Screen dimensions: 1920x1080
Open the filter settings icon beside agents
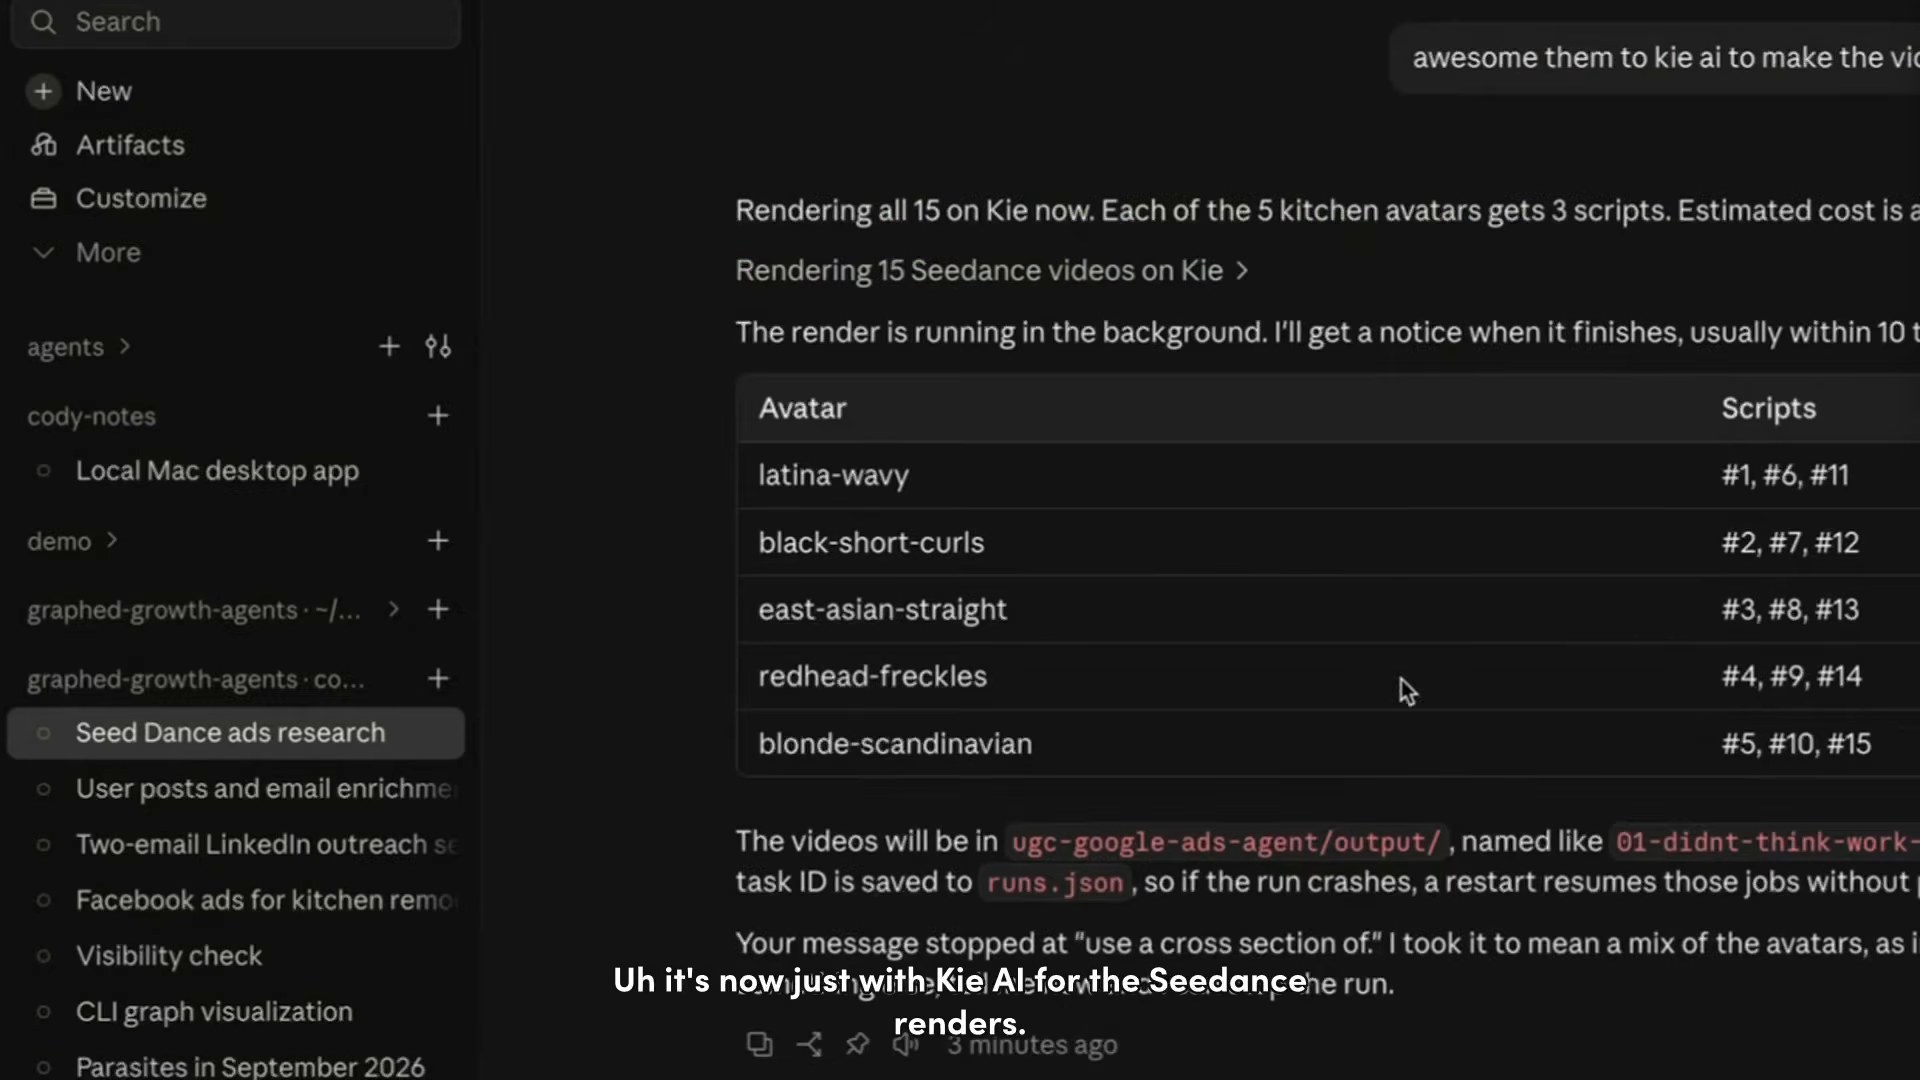click(x=438, y=346)
